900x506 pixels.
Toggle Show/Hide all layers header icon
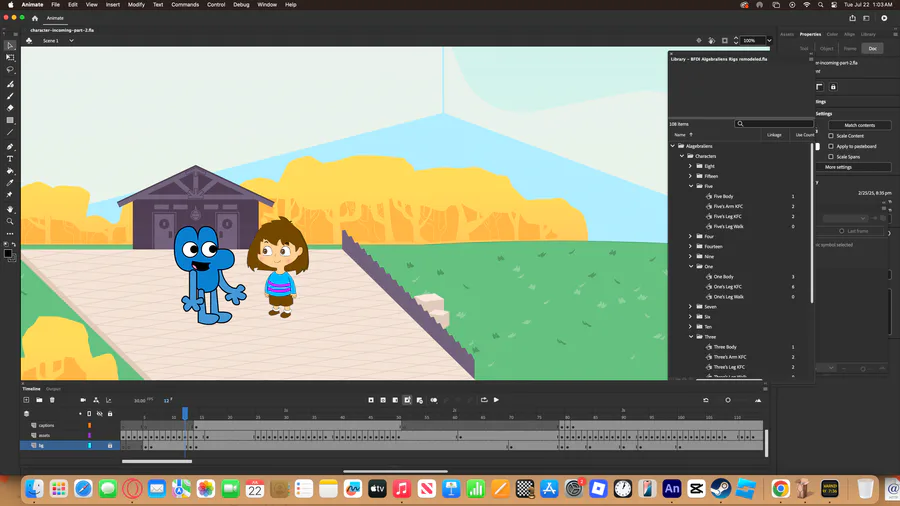click(99, 414)
